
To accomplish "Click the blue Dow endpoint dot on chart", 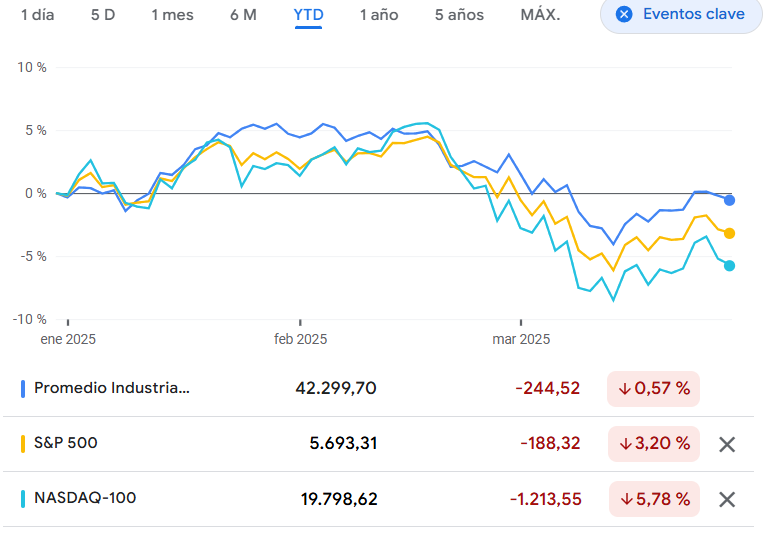I will pos(730,200).
